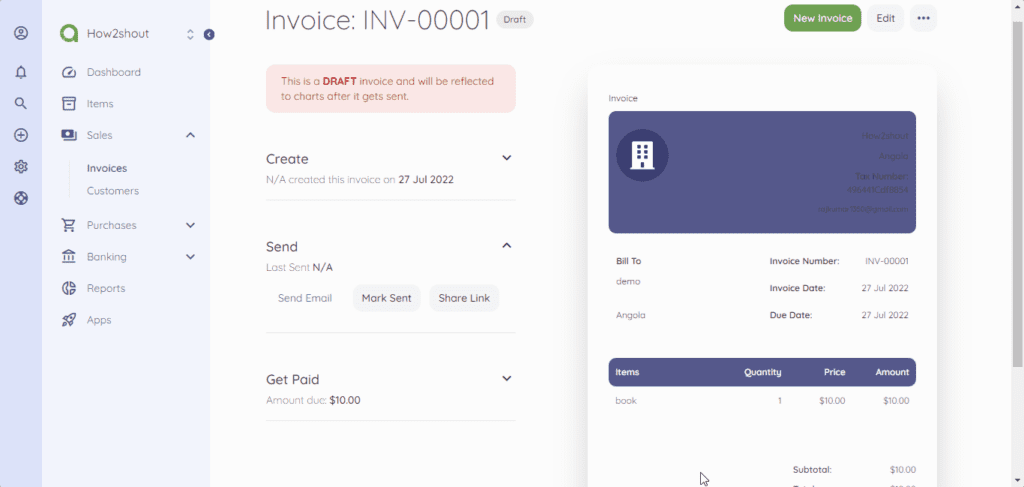Open the help lifebuoy icon

21,197
